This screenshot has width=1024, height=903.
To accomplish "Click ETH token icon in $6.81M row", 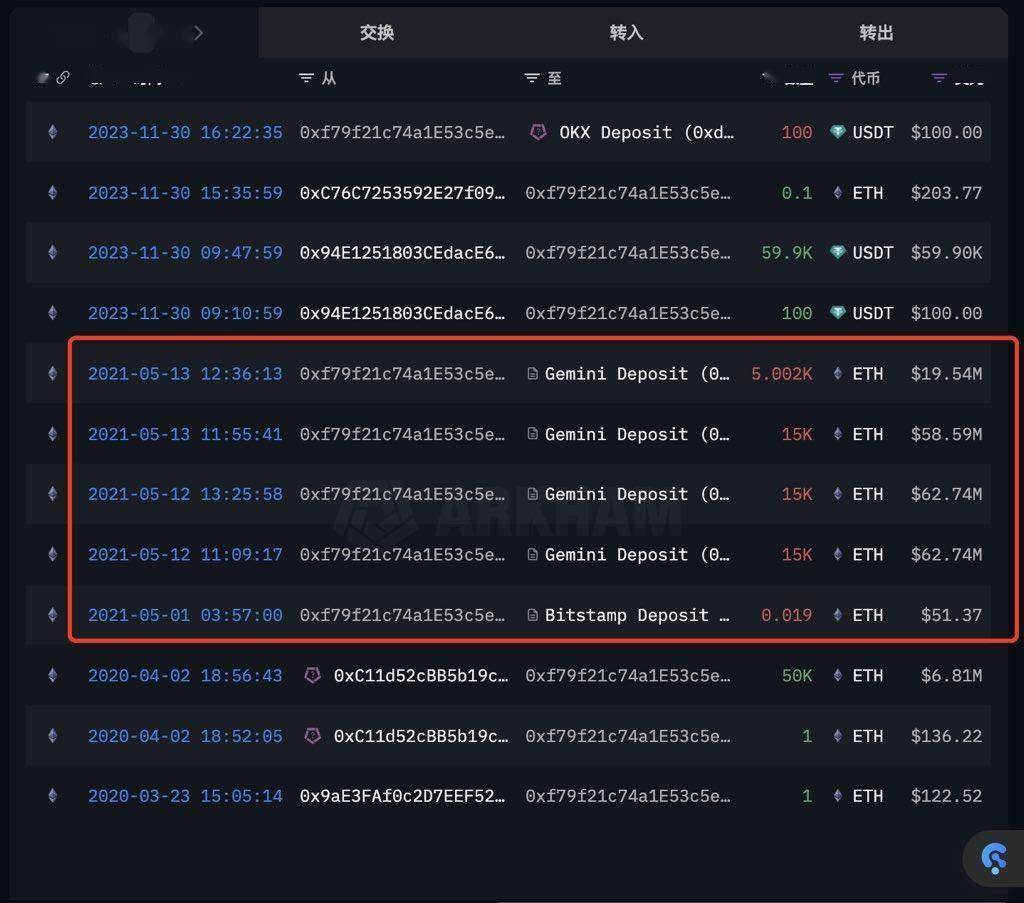I will (x=837, y=675).
